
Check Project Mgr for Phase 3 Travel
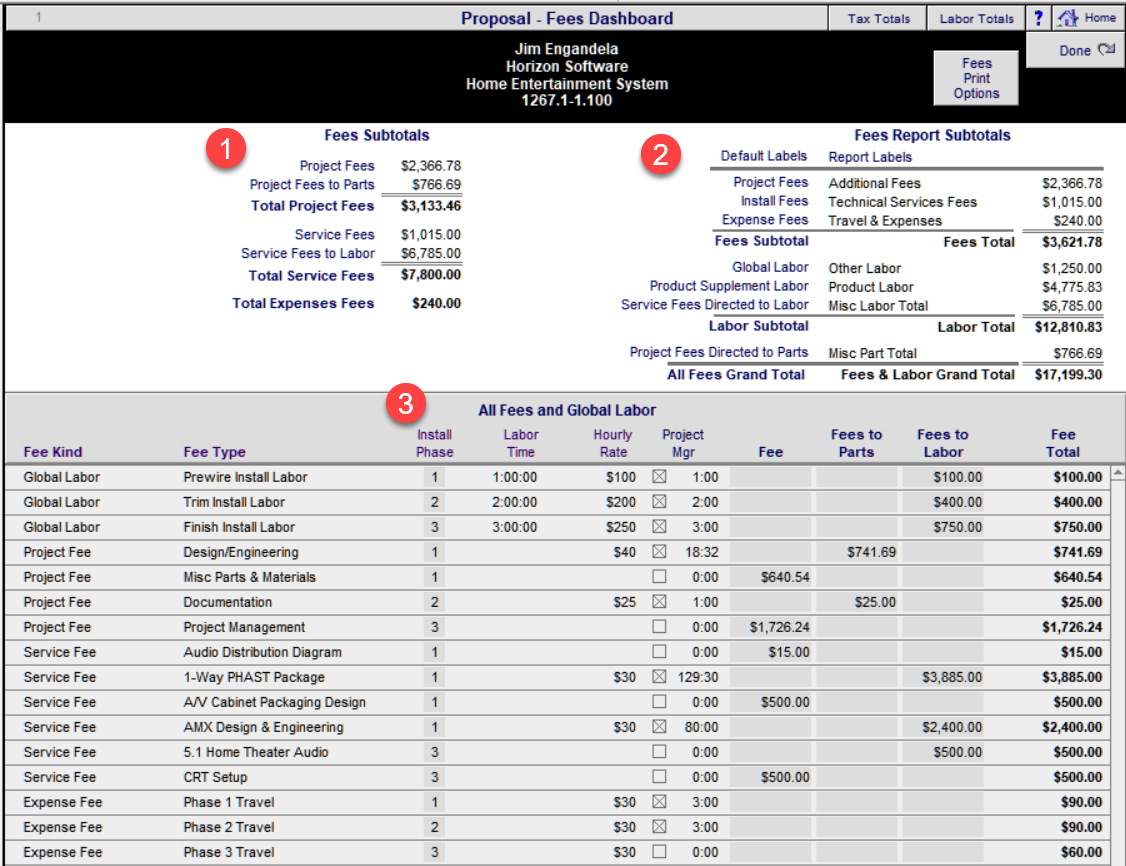pyautogui.click(x=659, y=852)
